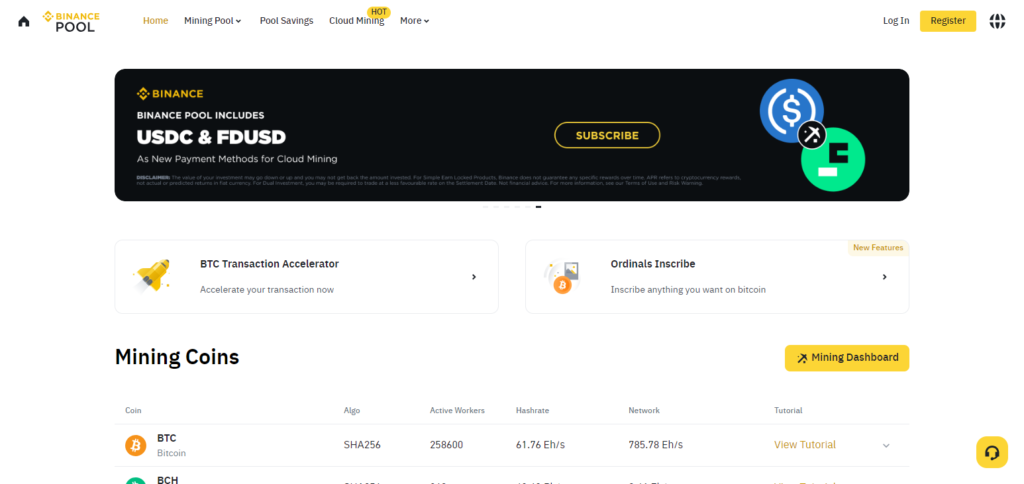Click the Network column header
This screenshot has width=1024, height=484.
tap(644, 410)
